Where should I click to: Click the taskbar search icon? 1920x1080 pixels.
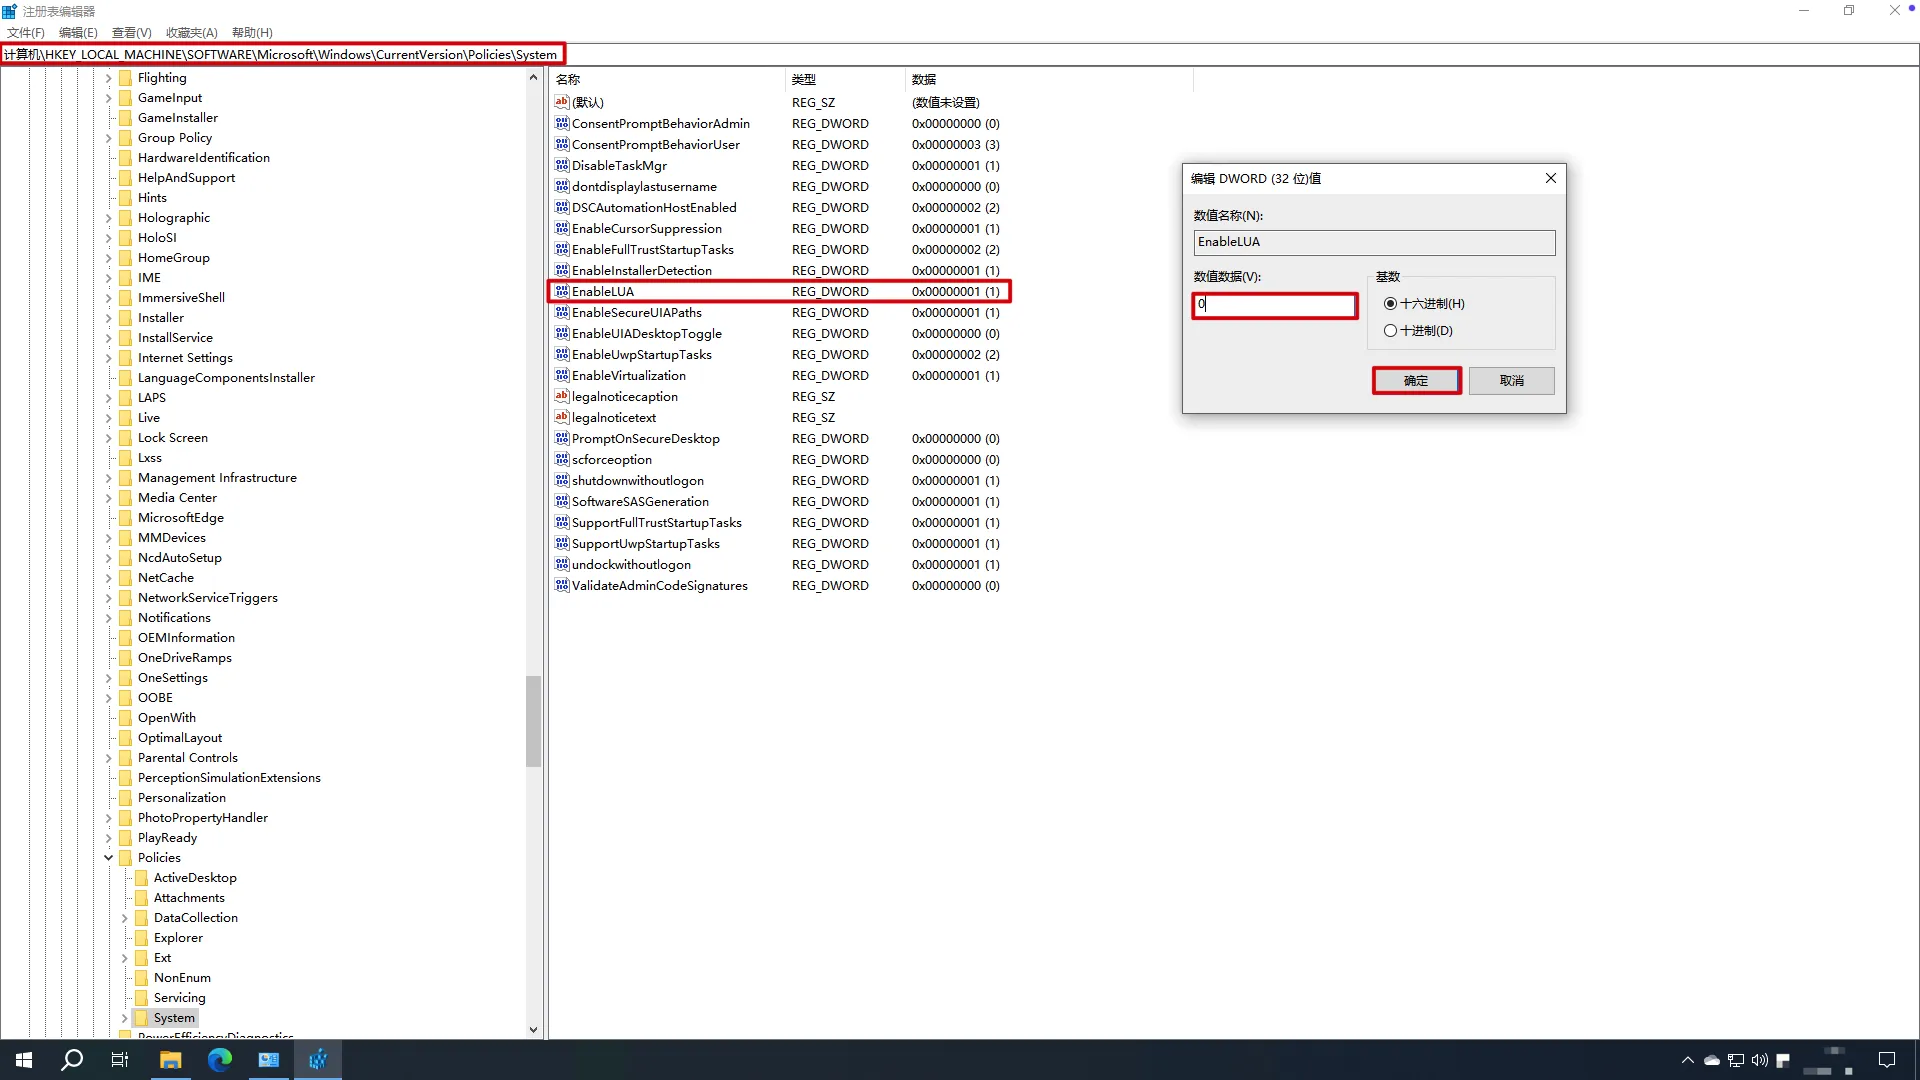[72, 1060]
